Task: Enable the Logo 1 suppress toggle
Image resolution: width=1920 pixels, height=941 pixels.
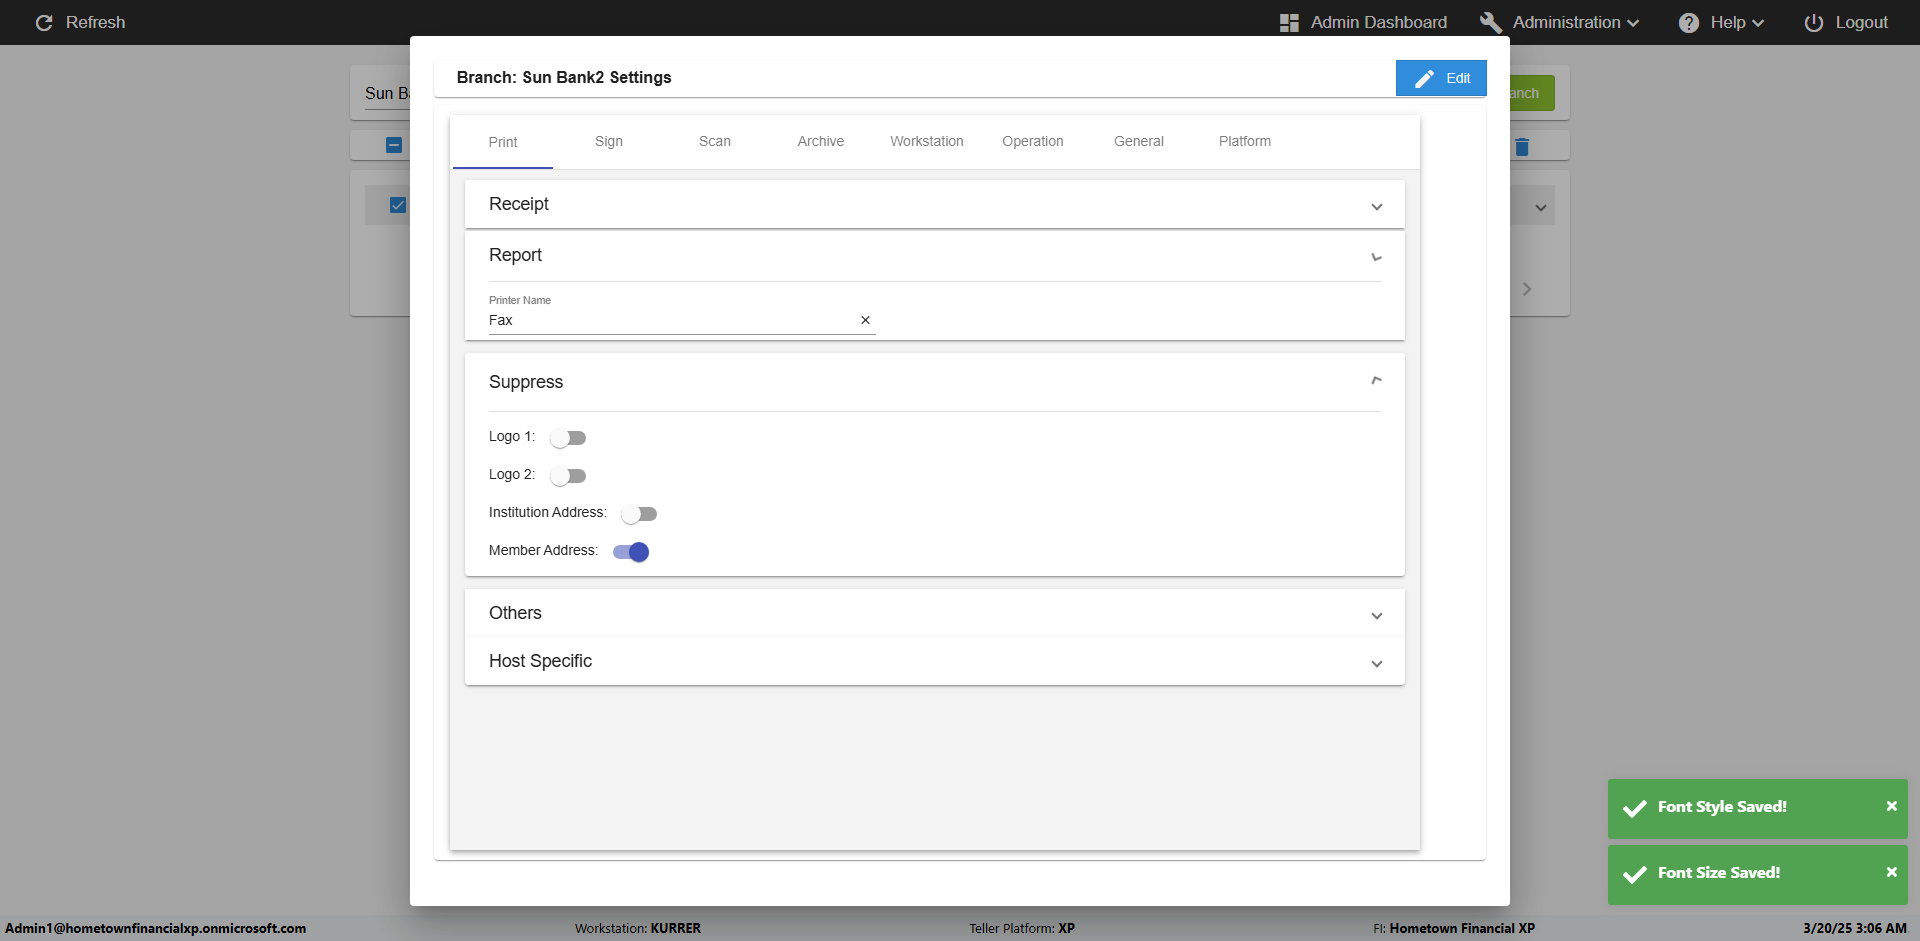Action: click(x=568, y=438)
